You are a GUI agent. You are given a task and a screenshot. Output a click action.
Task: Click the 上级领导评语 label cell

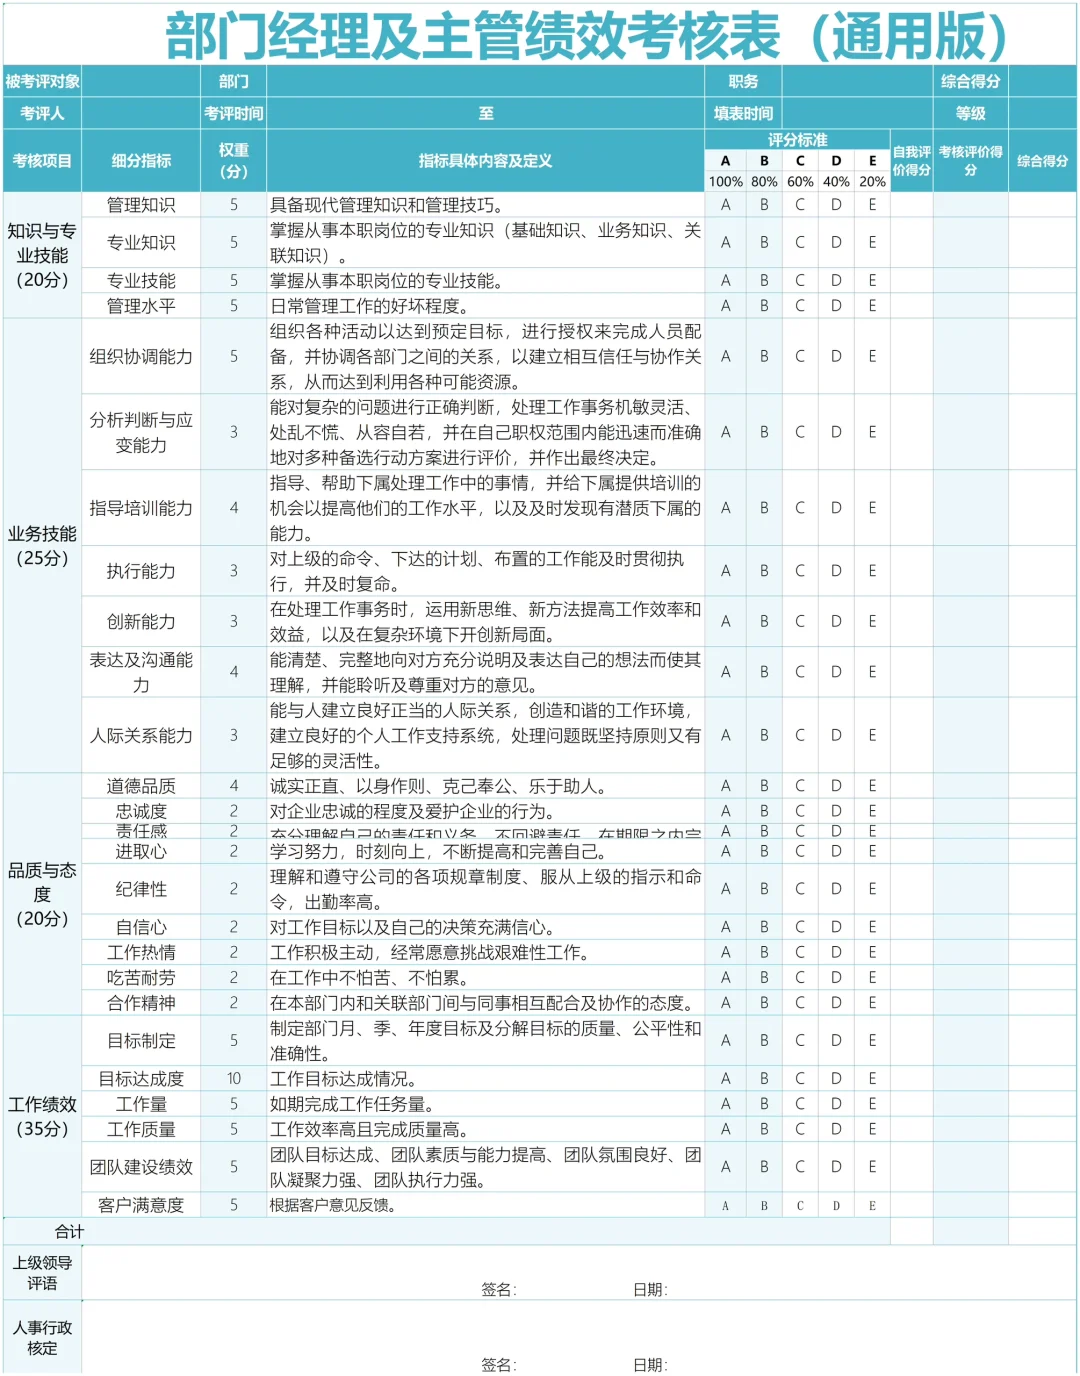42,1273
